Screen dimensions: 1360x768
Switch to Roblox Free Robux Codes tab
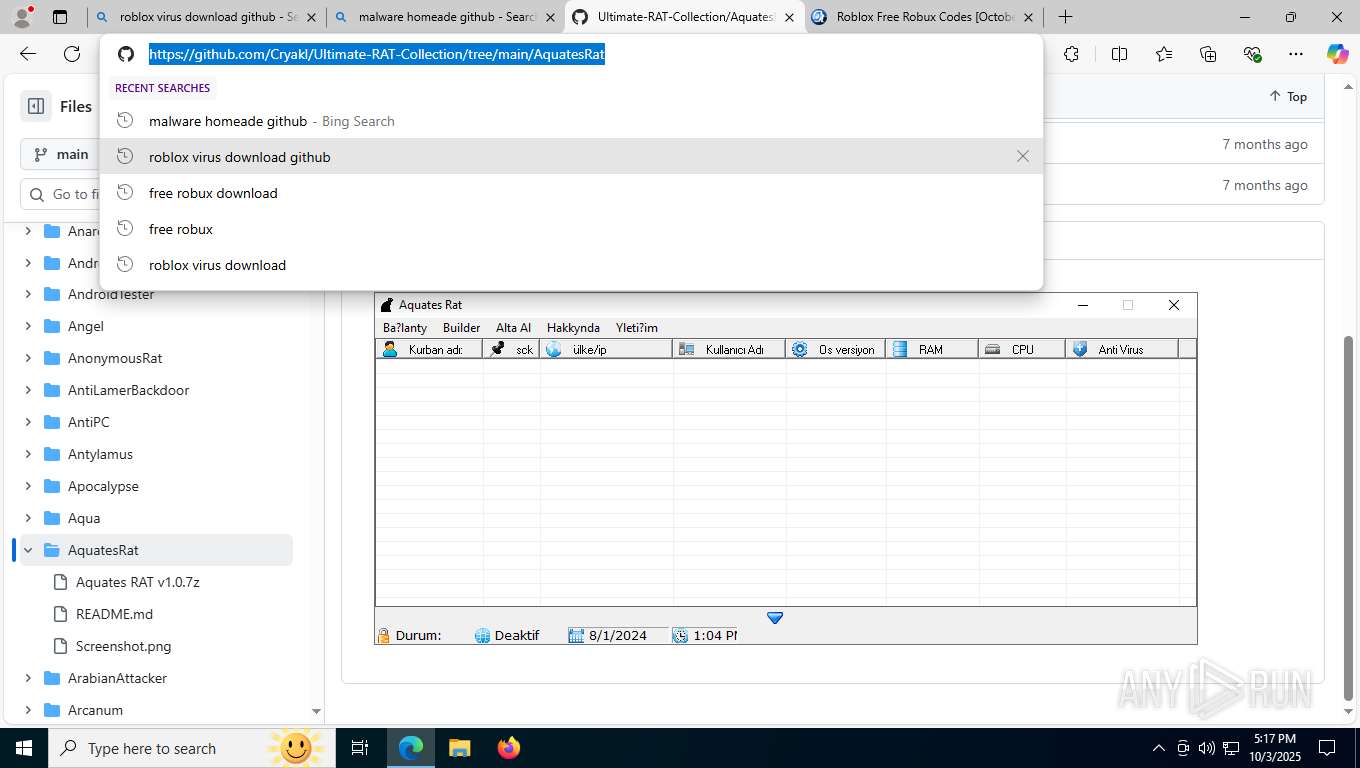922,17
